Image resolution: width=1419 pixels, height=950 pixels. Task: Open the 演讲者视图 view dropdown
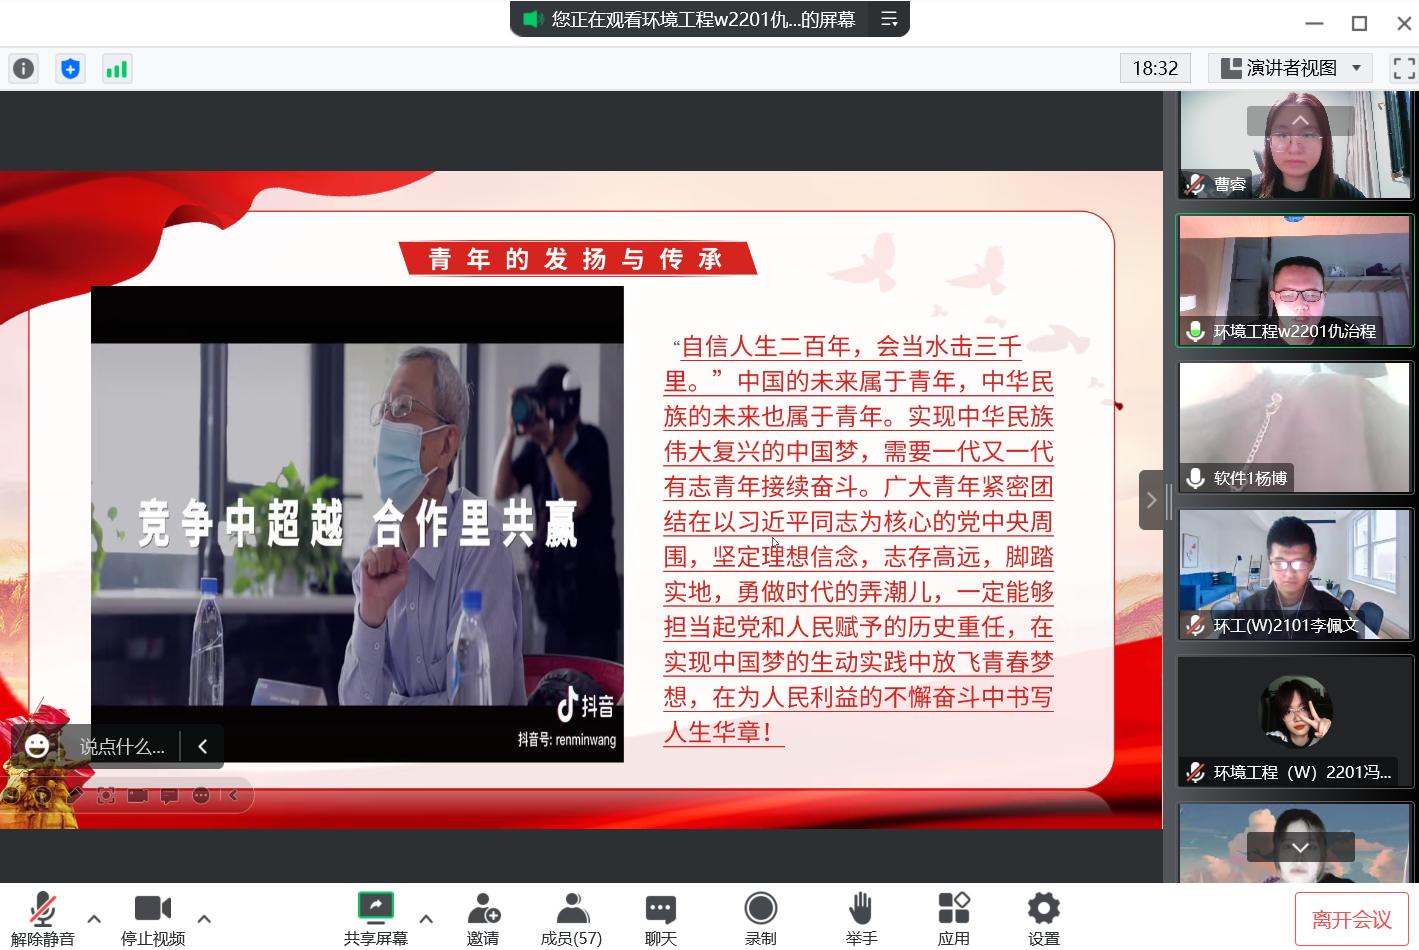pos(1291,68)
